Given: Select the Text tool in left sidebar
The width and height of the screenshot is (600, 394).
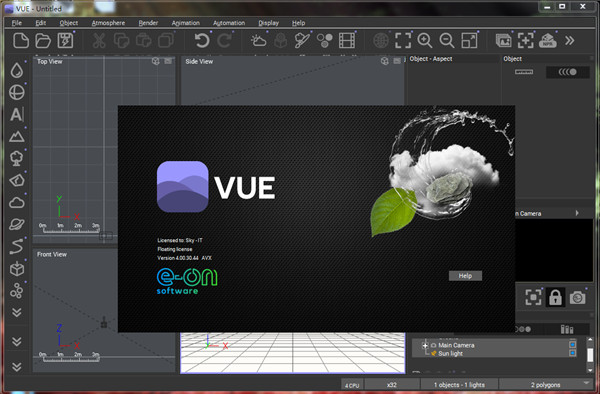Looking at the screenshot, I should [x=16, y=114].
